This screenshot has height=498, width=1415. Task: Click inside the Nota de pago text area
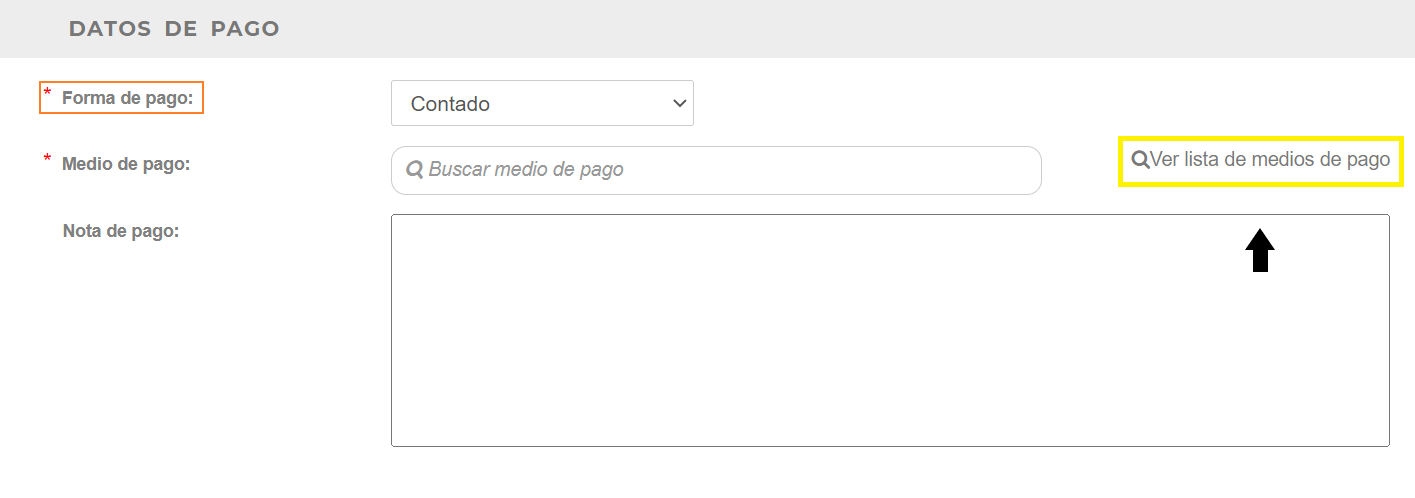pyautogui.click(x=890, y=330)
